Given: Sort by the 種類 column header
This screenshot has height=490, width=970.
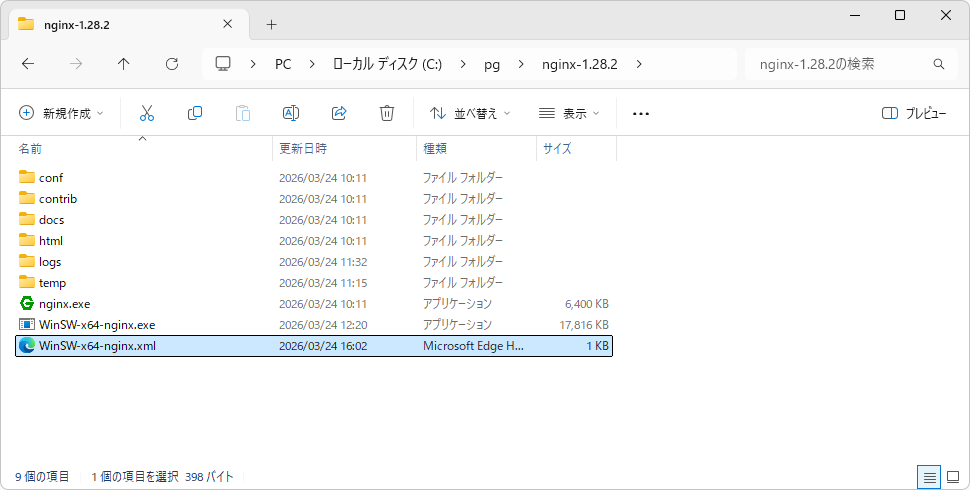Looking at the screenshot, I should click(476, 148).
